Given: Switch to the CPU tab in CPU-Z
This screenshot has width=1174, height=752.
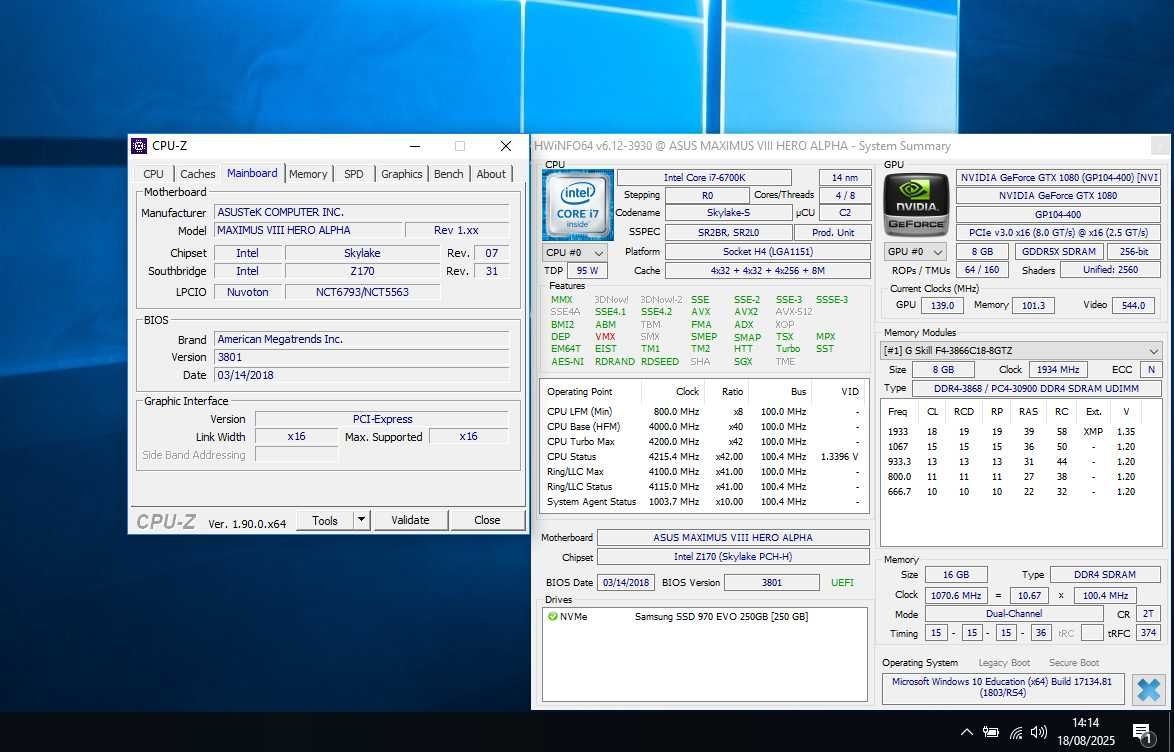Looking at the screenshot, I should 153,174.
